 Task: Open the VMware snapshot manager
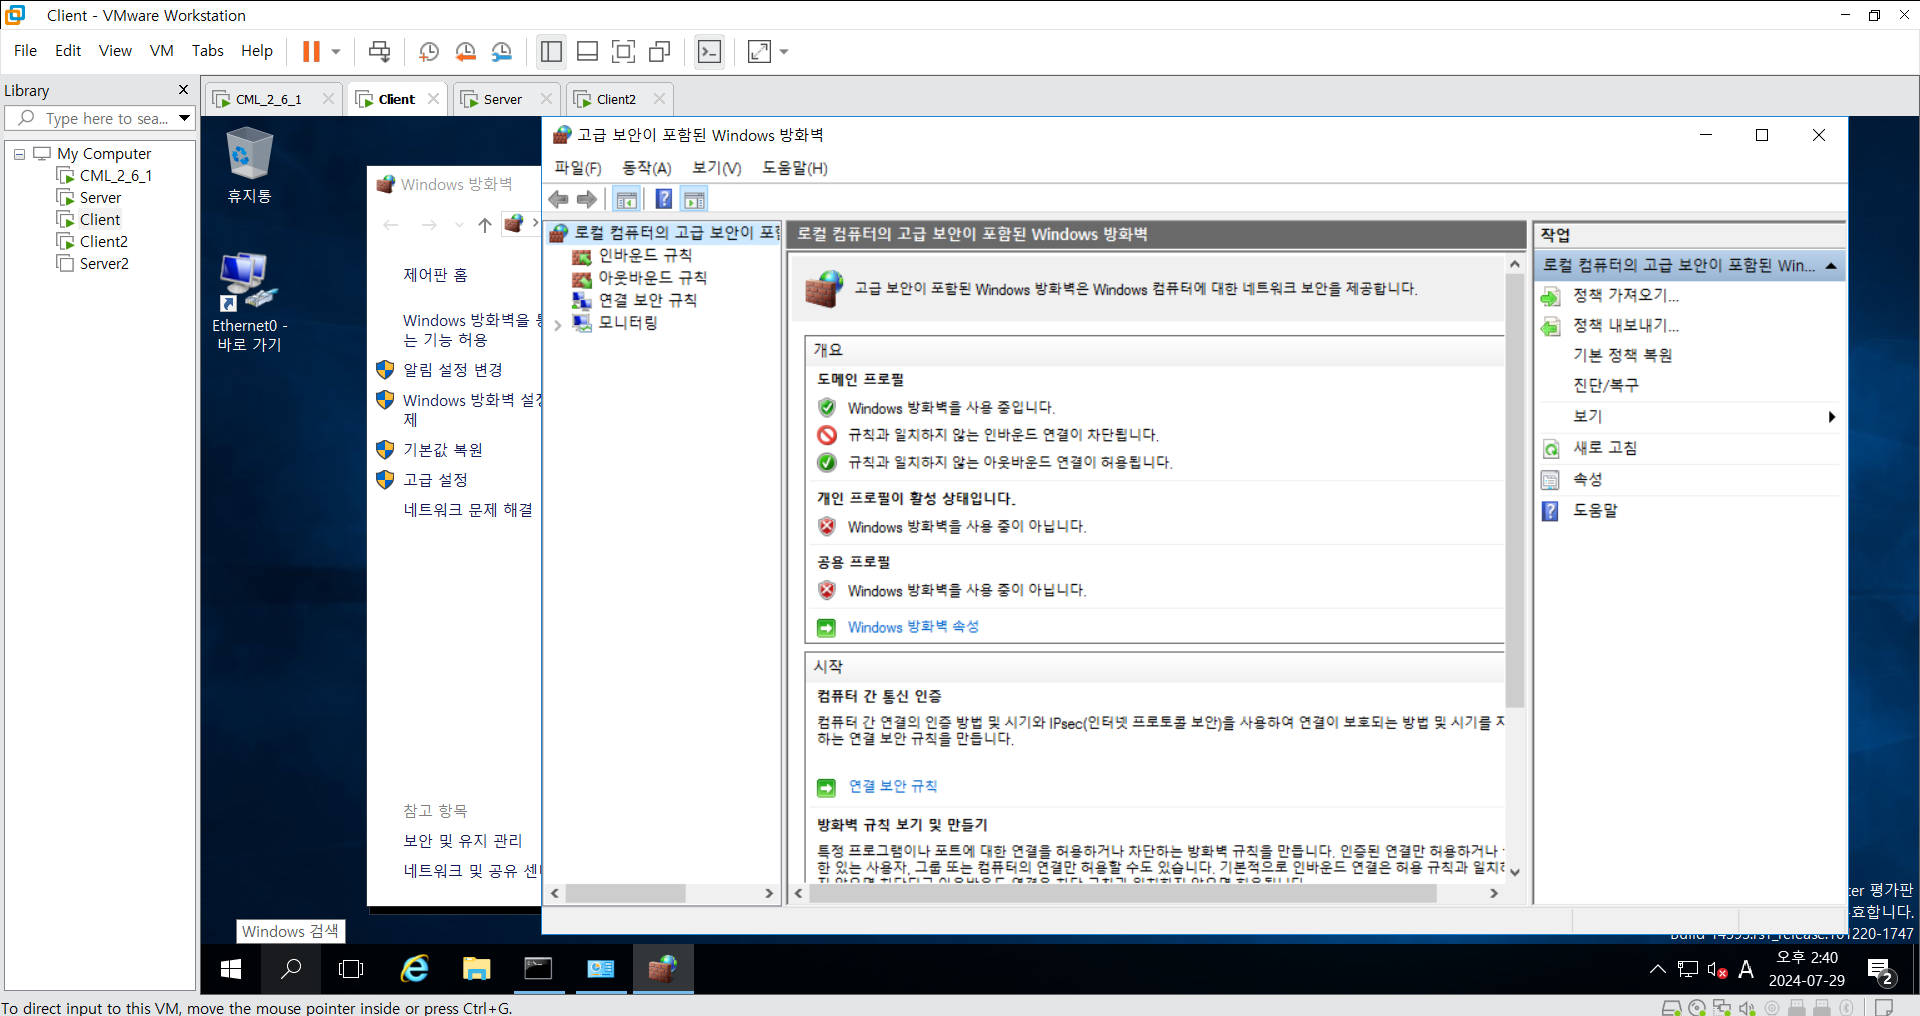[x=502, y=51]
